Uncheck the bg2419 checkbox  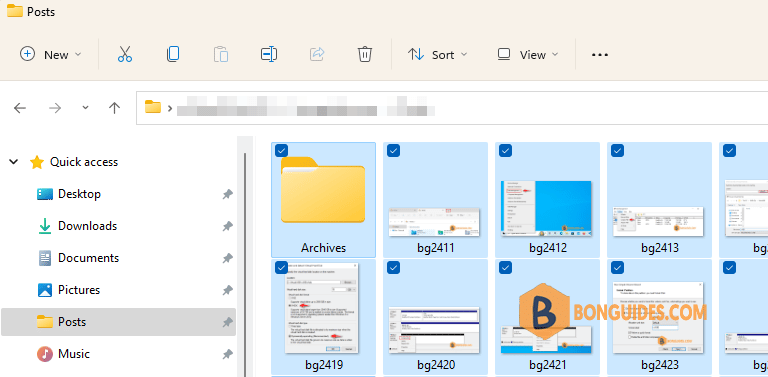coord(282,267)
